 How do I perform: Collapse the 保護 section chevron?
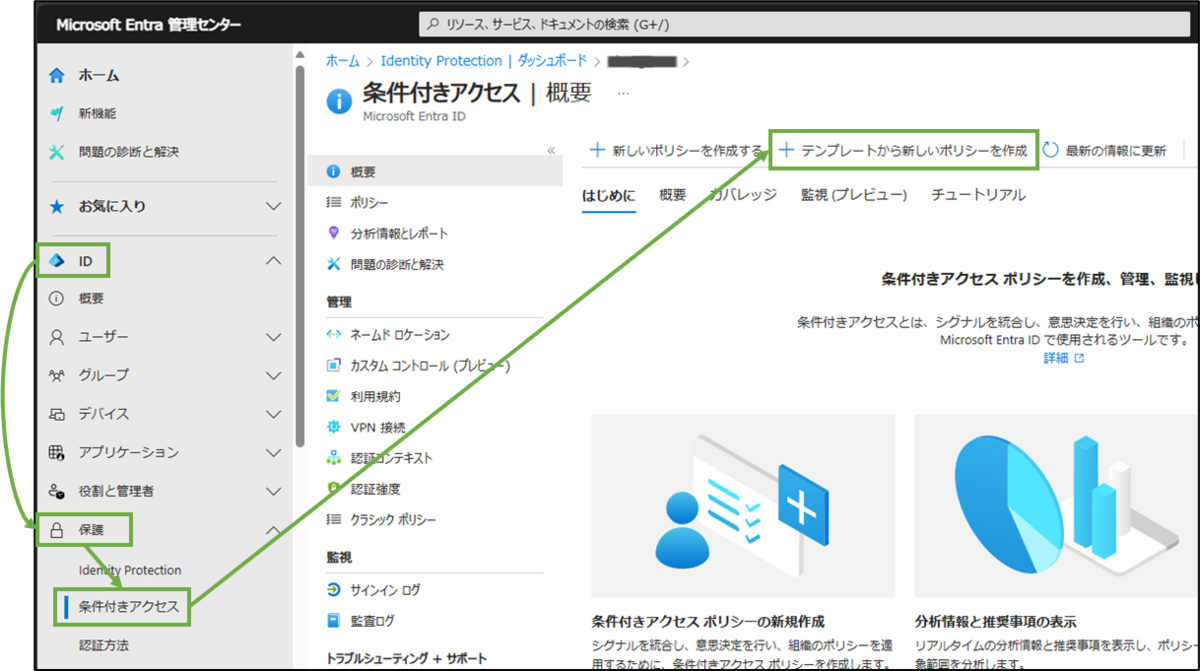point(273,530)
